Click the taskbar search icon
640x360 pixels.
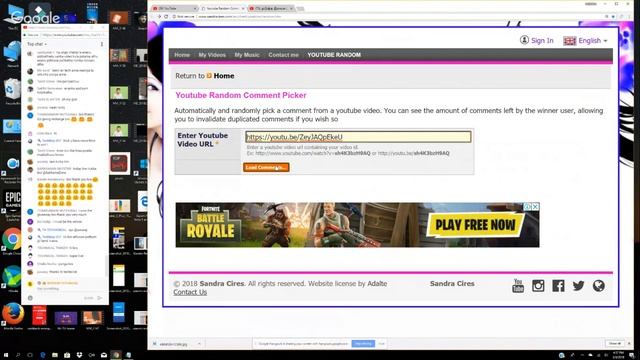[x=18, y=355]
